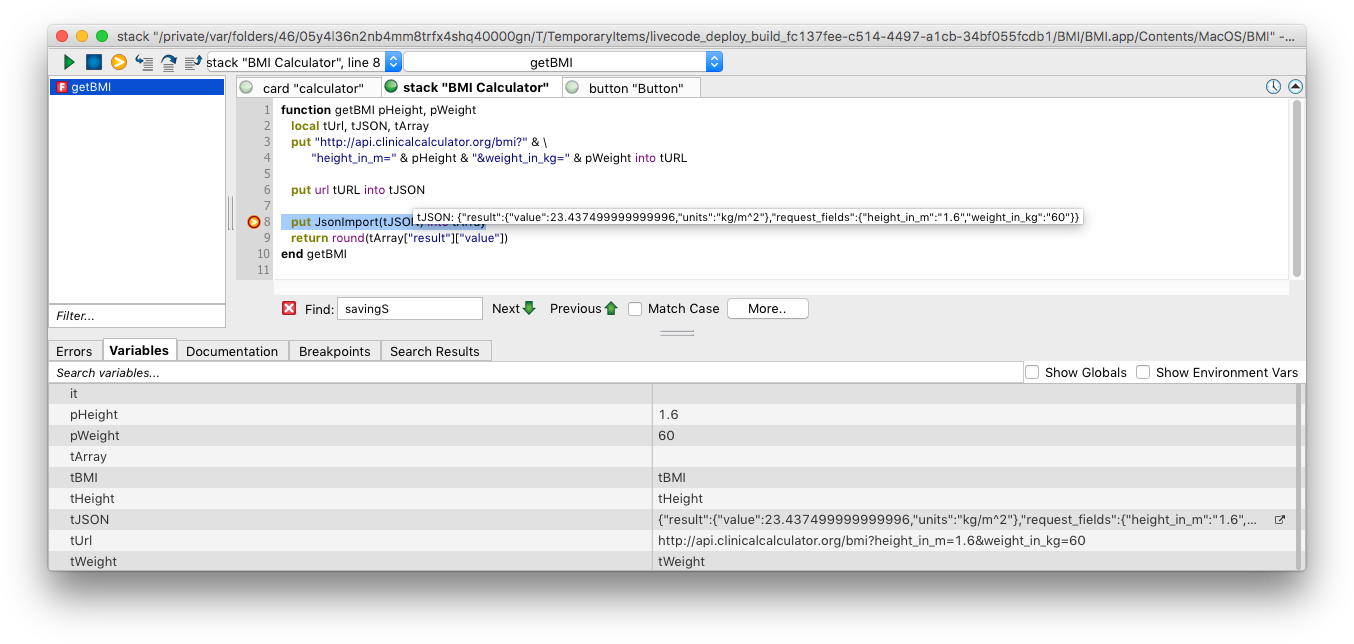Click the orange Show Next Statement icon
1354x644 pixels.
pyautogui.click(x=119, y=62)
